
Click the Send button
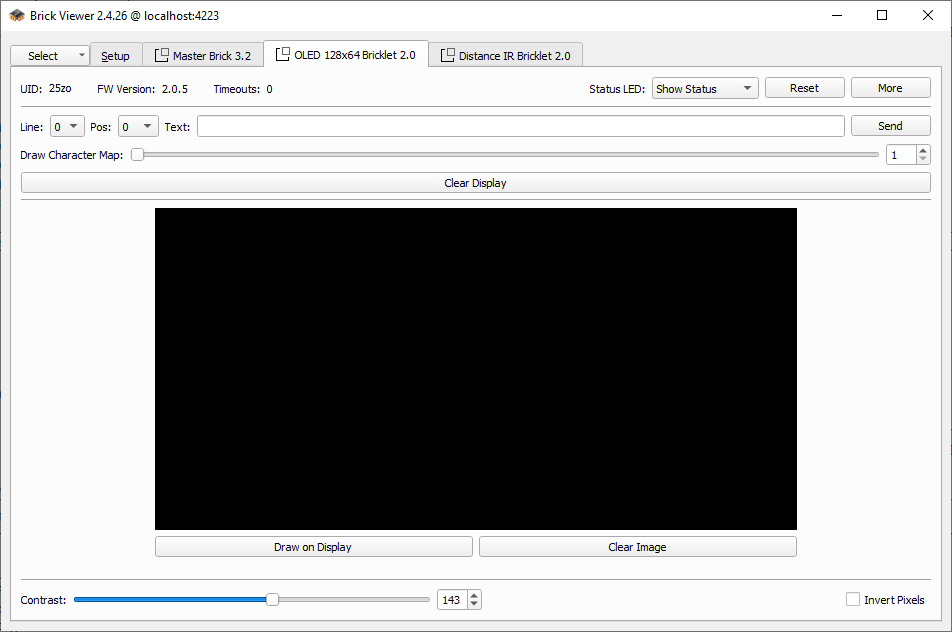point(890,126)
